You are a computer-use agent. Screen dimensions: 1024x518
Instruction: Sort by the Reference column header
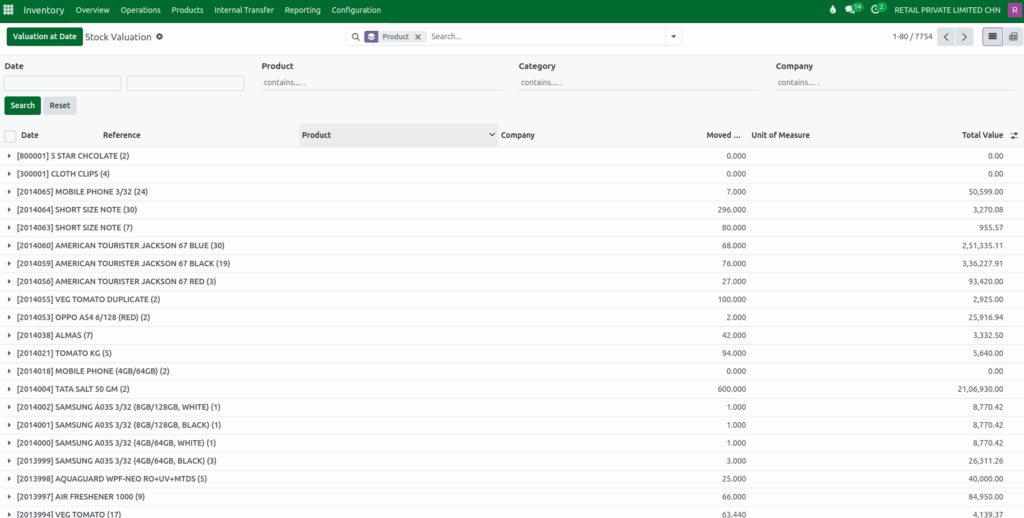click(121, 135)
